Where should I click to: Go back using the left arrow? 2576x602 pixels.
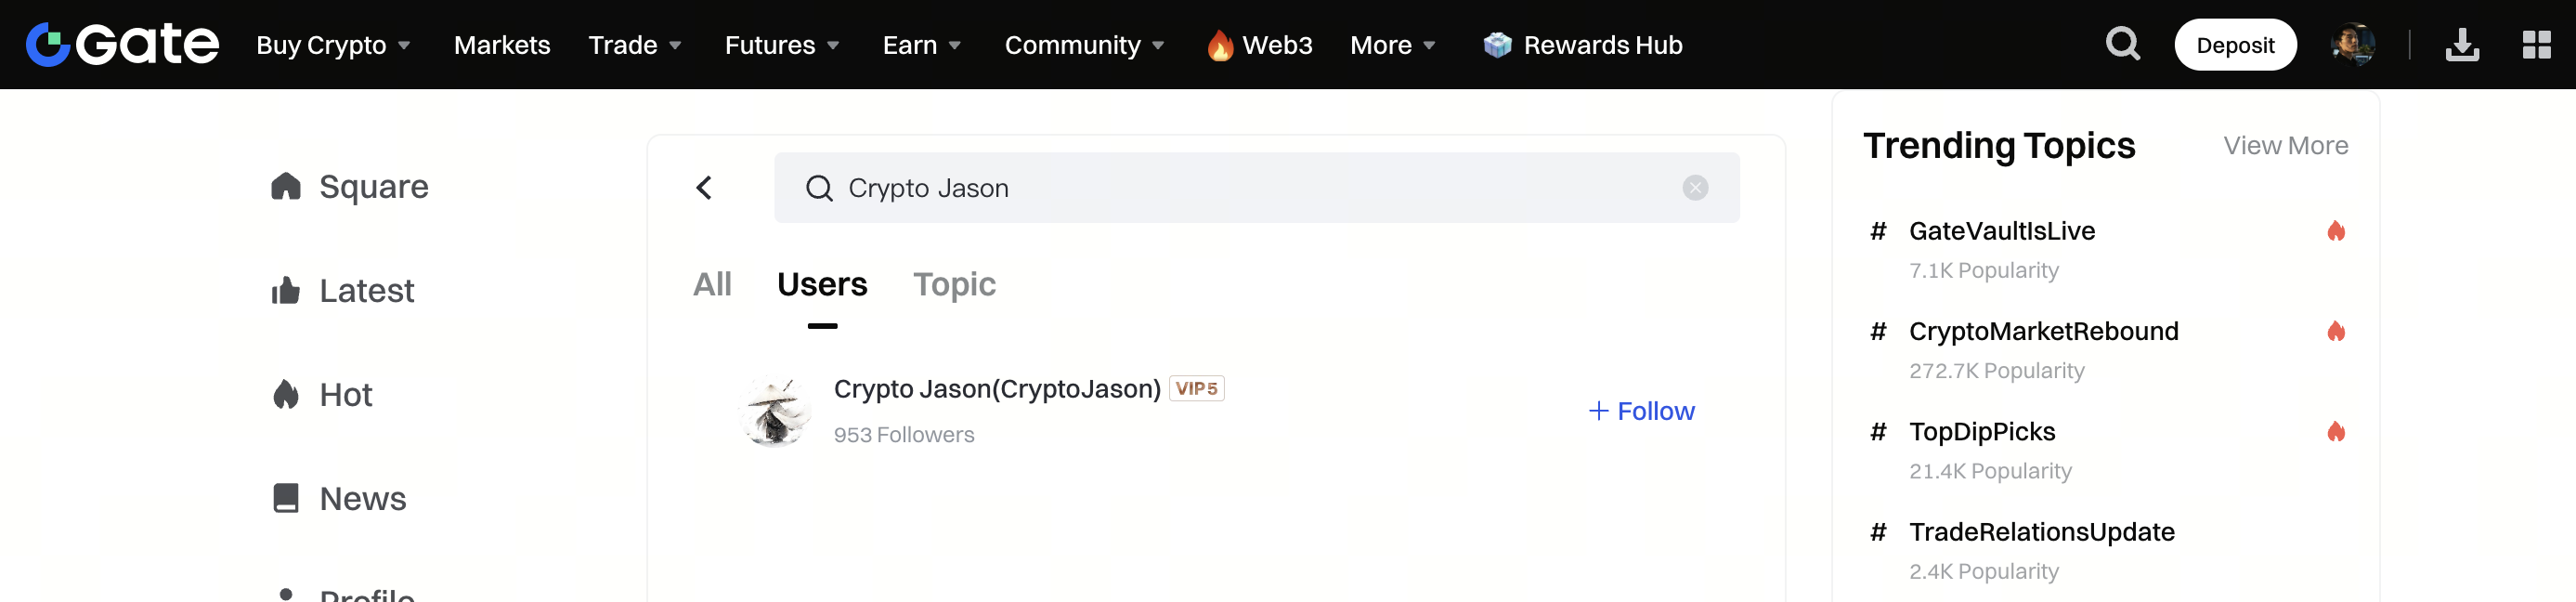[x=704, y=188]
